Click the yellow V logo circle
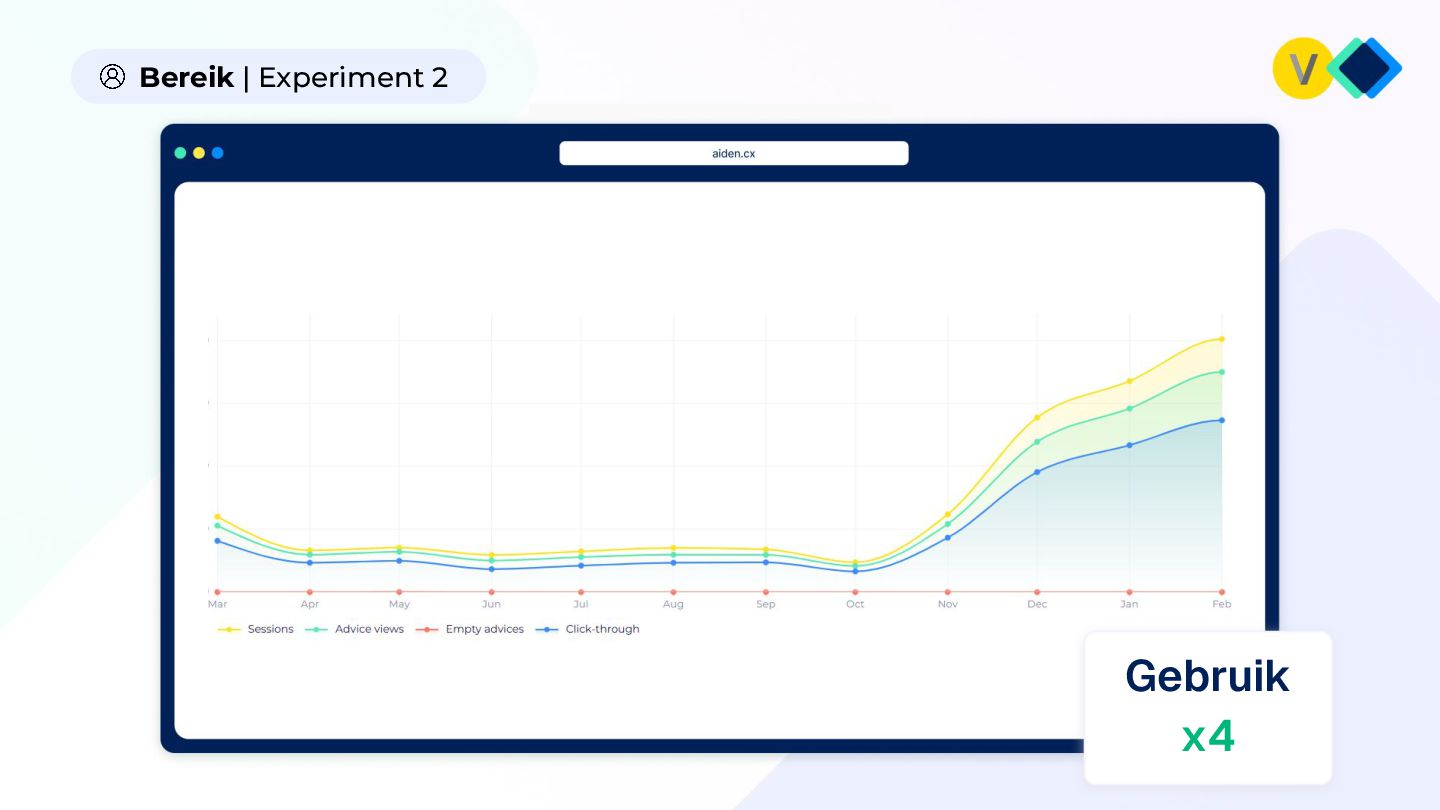The width and height of the screenshot is (1440, 810). (1302, 69)
